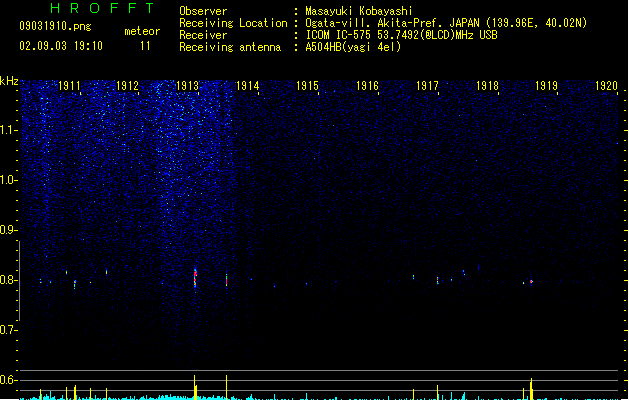Screen dimensions: 629x400
Task: Click the kHz axis unit label
Action: (x=9, y=81)
